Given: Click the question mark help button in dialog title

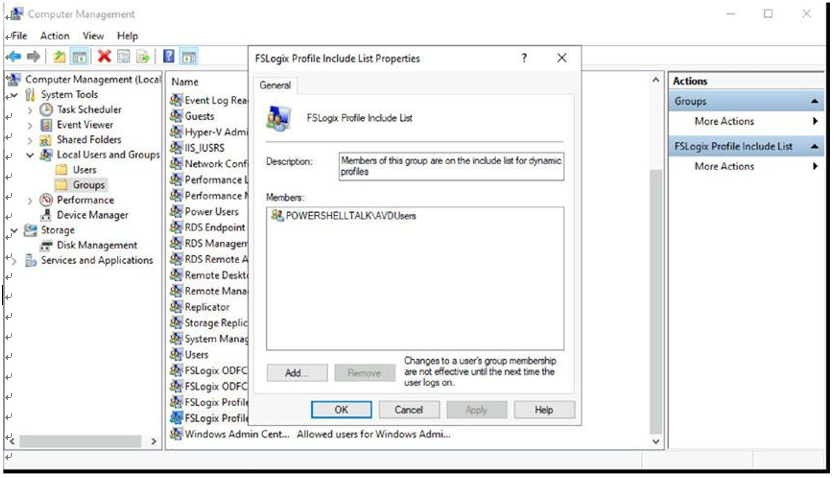Looking at the screenshot, I should click(x=524, y=58).
